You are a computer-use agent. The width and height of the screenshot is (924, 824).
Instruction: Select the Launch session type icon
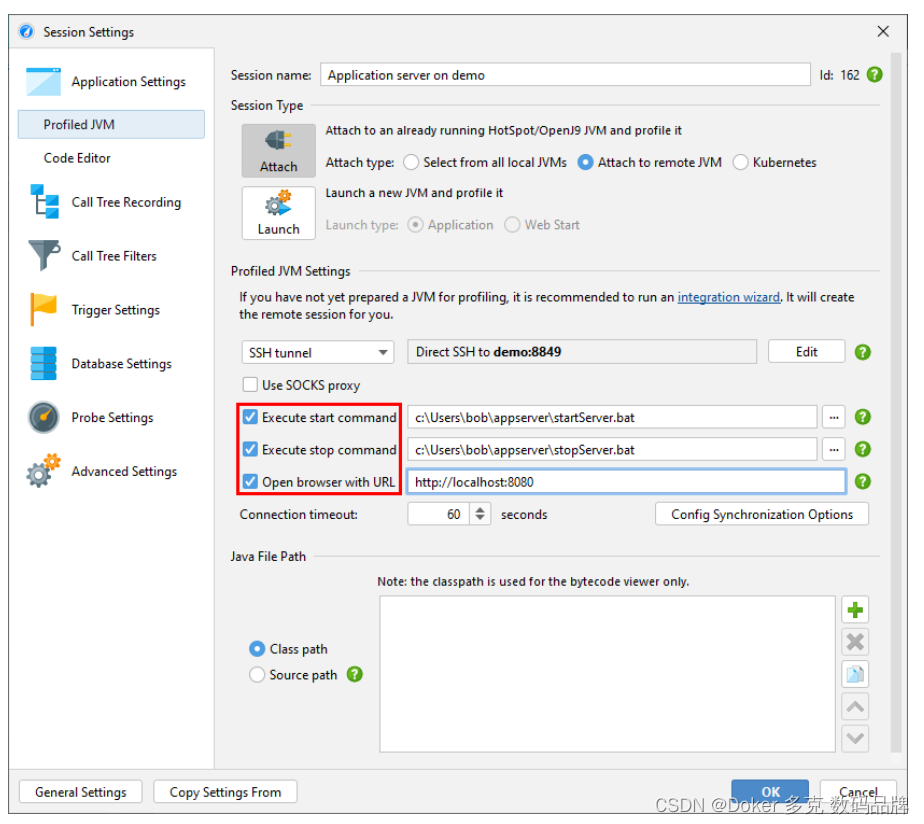pos(278,212)
